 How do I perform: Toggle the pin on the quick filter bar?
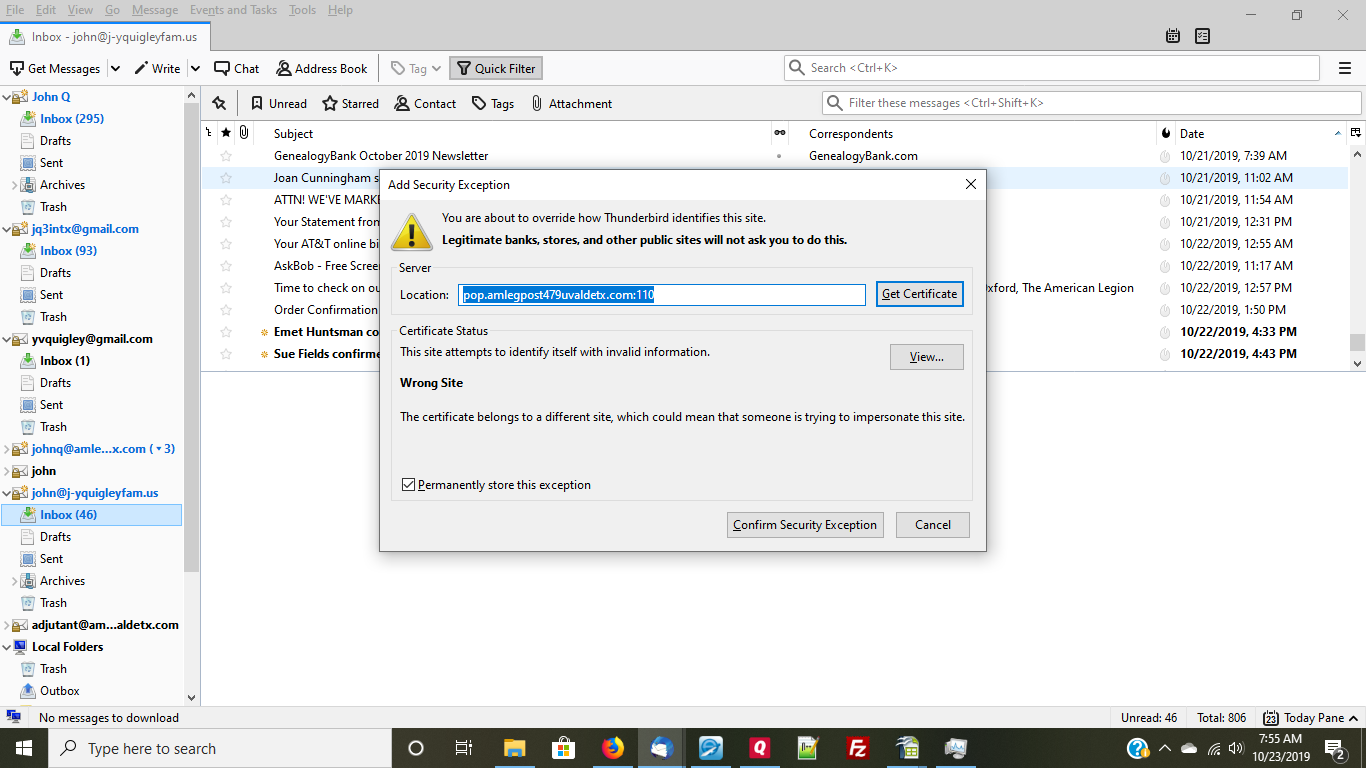[x=219, y=103]
